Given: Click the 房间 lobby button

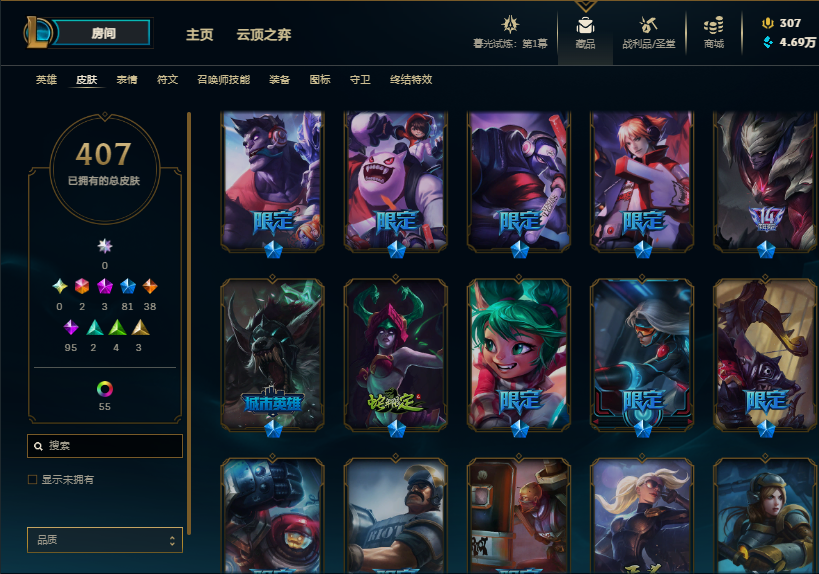Looking at the screenshot, I should 103,33.
